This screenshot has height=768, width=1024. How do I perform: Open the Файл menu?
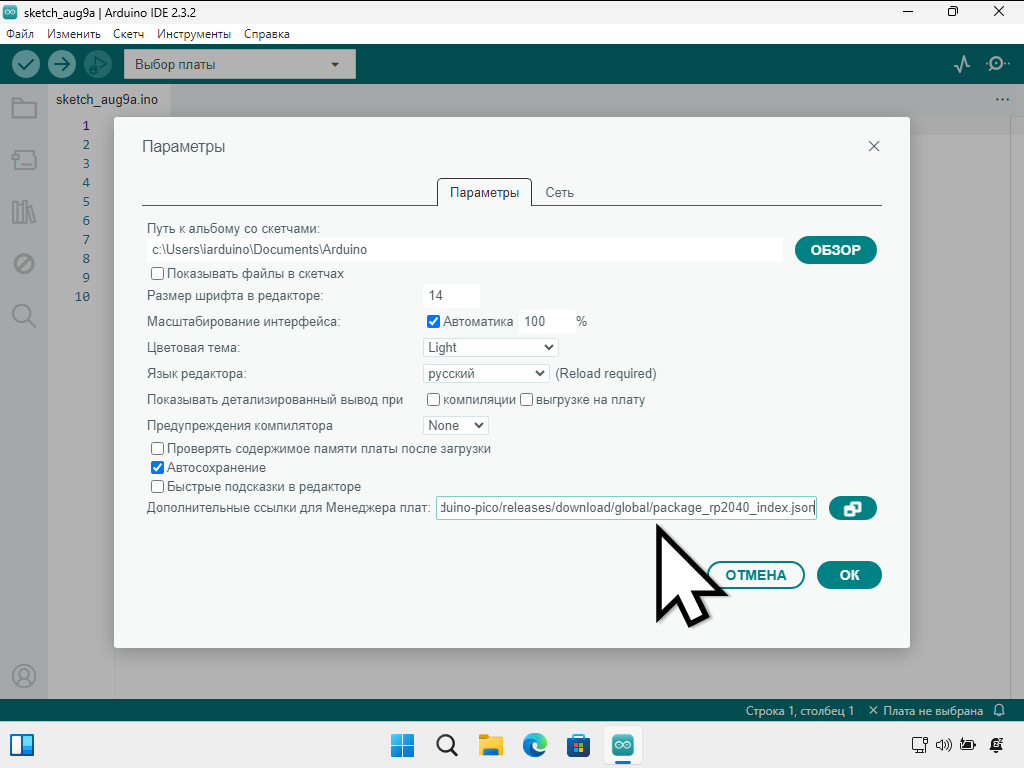pyautogui.click(x=20, y=34)
